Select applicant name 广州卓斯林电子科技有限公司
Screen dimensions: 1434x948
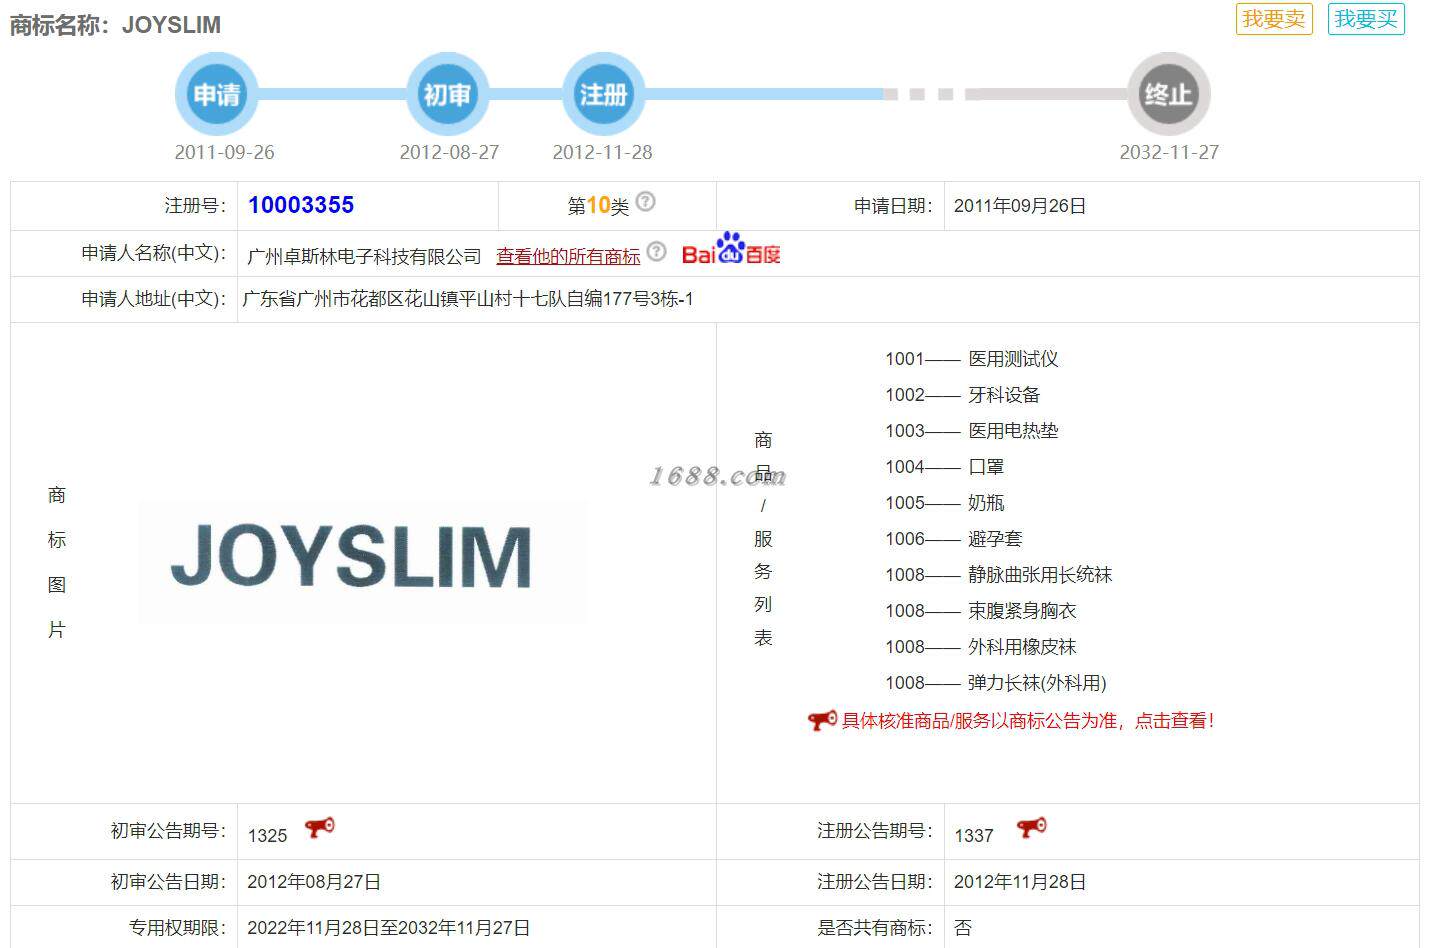364,257
